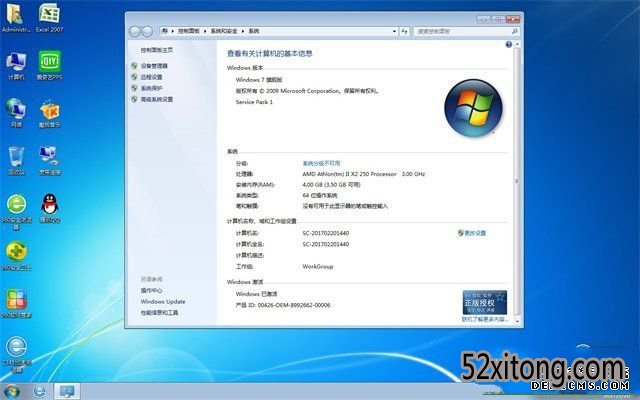The width and height of the screenshot is (640, 400).
Task: Open 性能信息和工具 sidebar link
Action: 159,313
